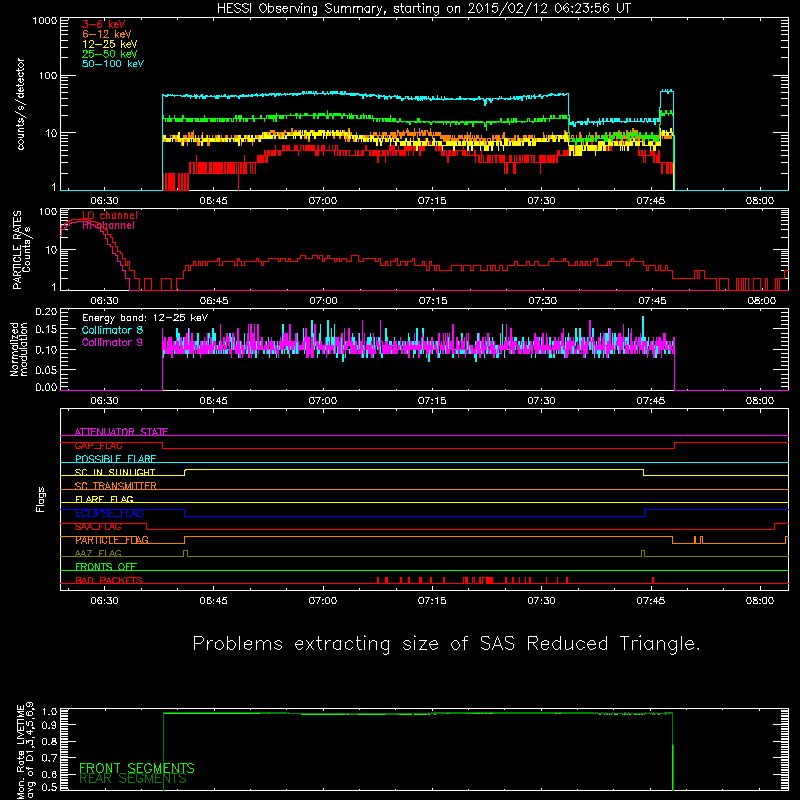
Task: Click the FRONT SEGMENTS legend label
Action: click(x=137, y=768)
